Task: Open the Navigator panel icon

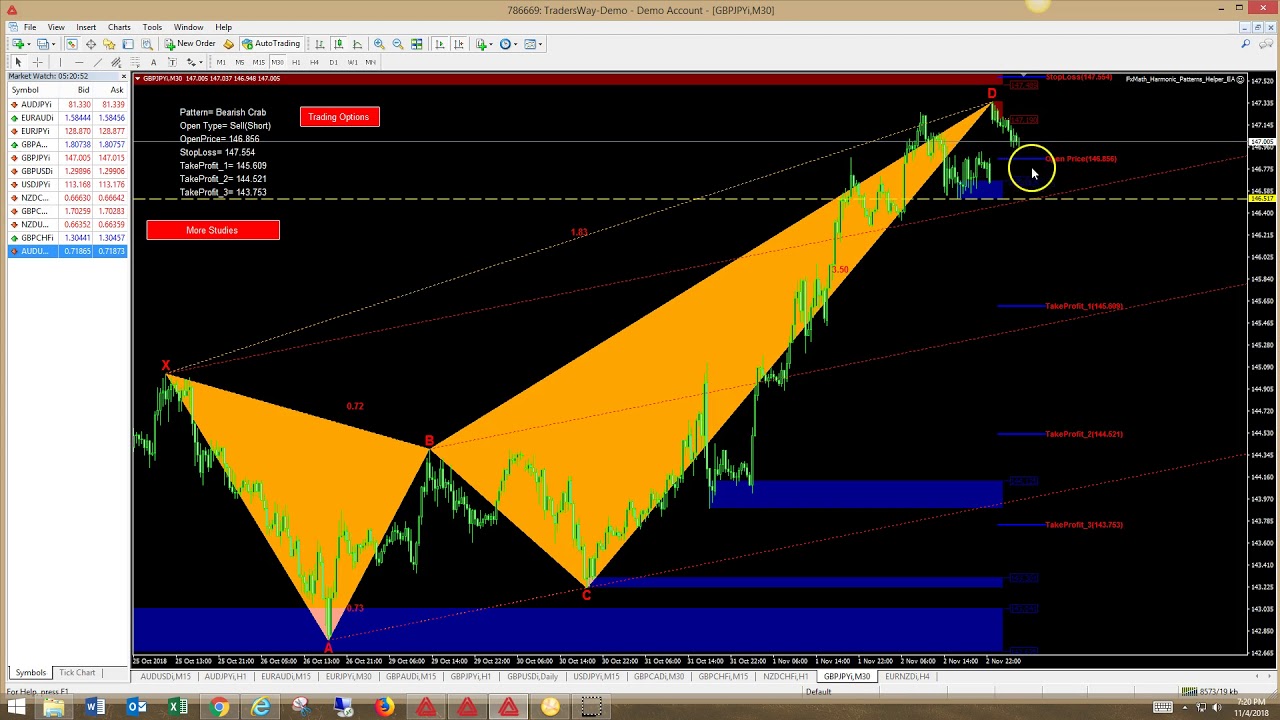Action: pos(108,44)
